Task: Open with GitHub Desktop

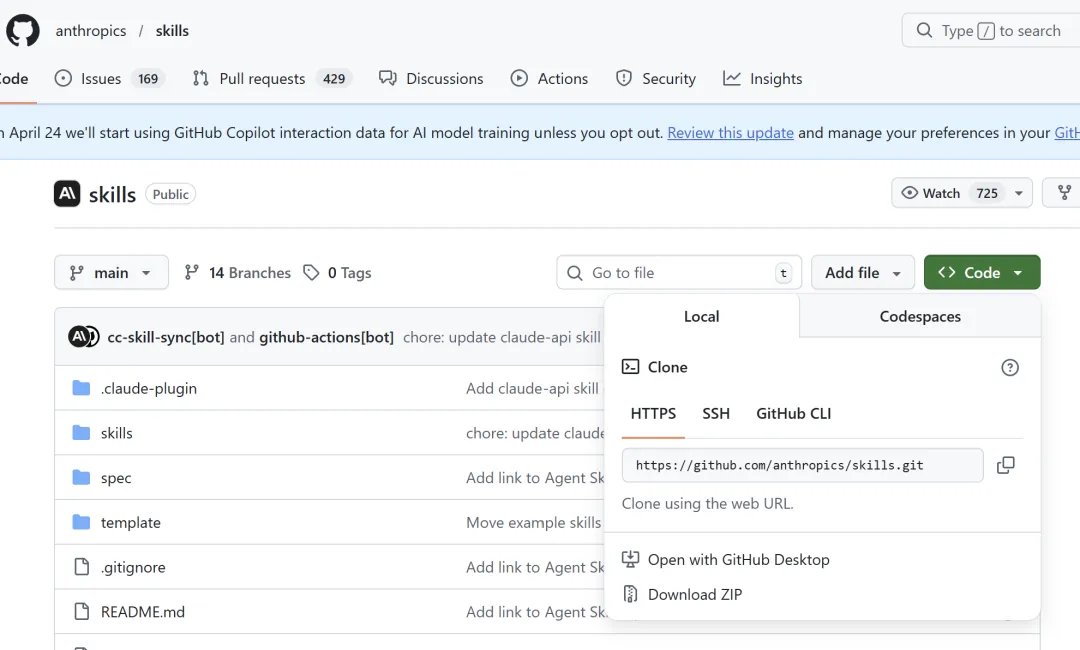Action: coord(738,560)
